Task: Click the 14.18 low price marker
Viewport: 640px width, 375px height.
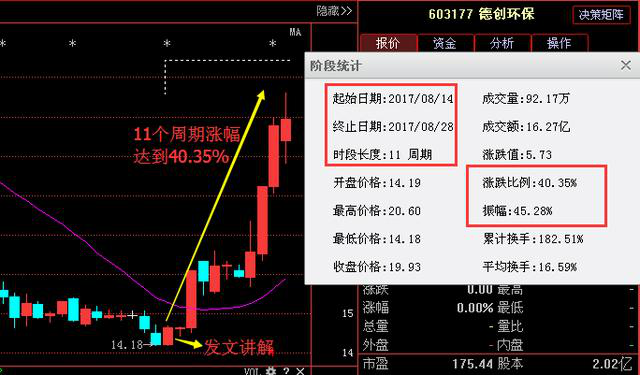Action: tap(127, 345)
